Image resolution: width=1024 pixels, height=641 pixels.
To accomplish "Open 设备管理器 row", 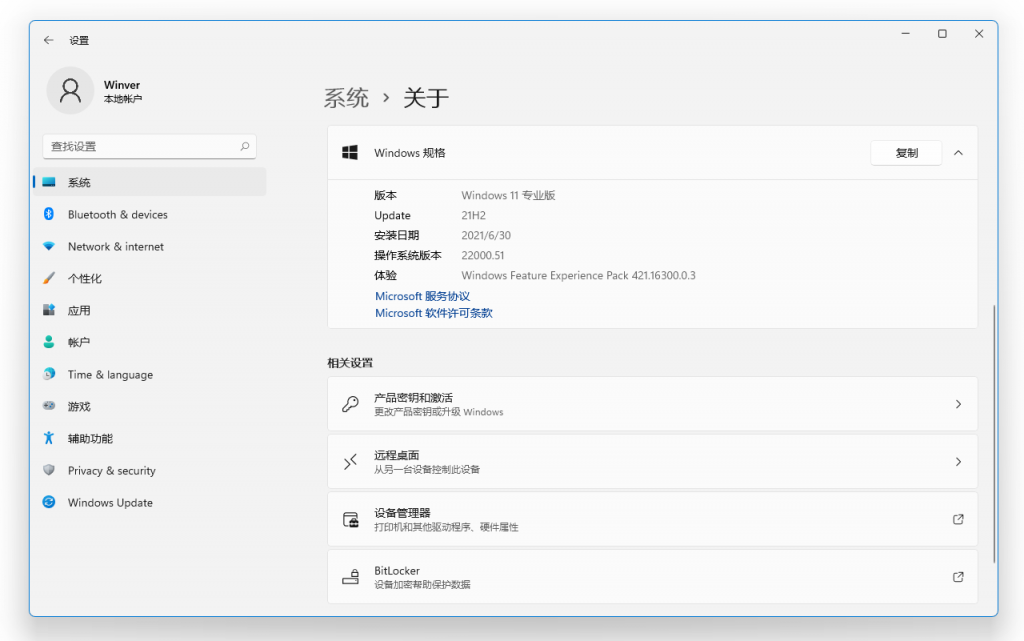I will click(652, 520).
